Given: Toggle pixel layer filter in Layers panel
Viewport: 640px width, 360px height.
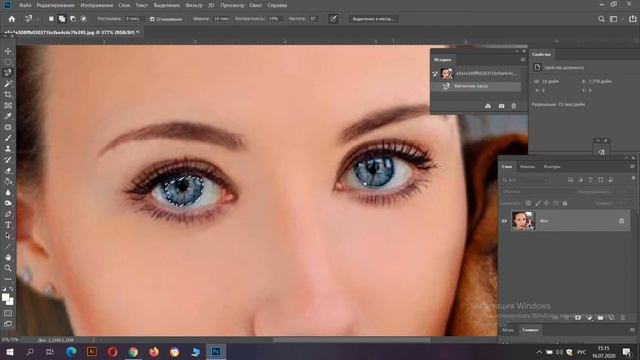Looking at the screenshot, I should tap(570, 180).
